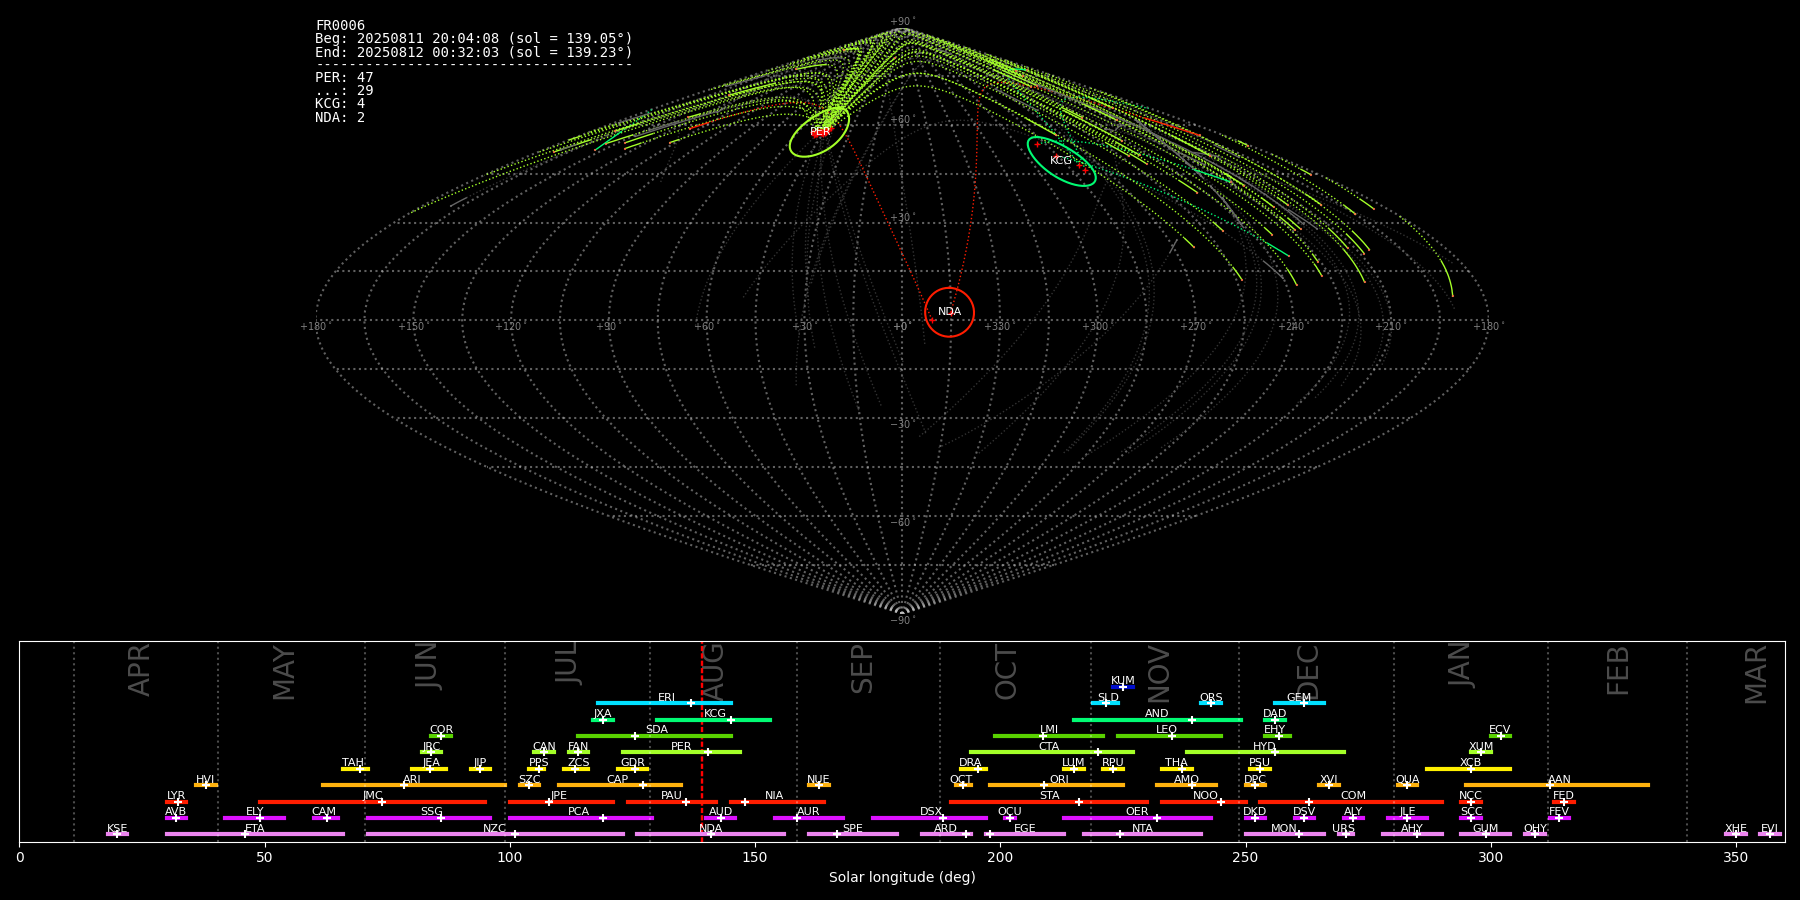The image size is (1800, 900).
Task: Select the CTA light green shower bar
Action: click(x=1052, y=752)
